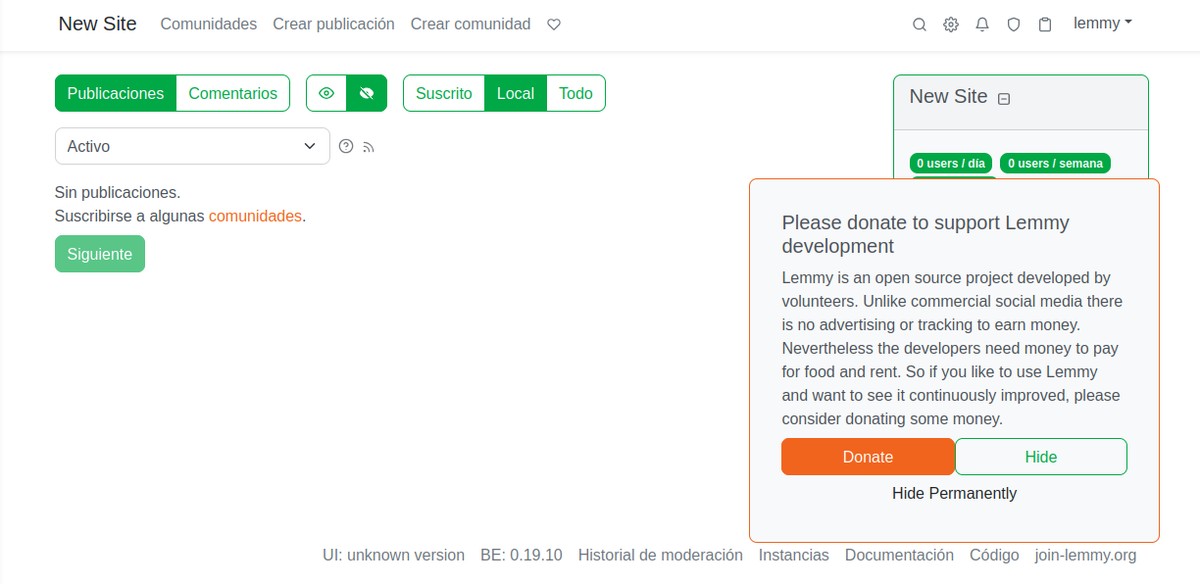This screenshot has height=584, width=1200.
Task: Click the heart donate icon in navbar
Action: point(554,25)
